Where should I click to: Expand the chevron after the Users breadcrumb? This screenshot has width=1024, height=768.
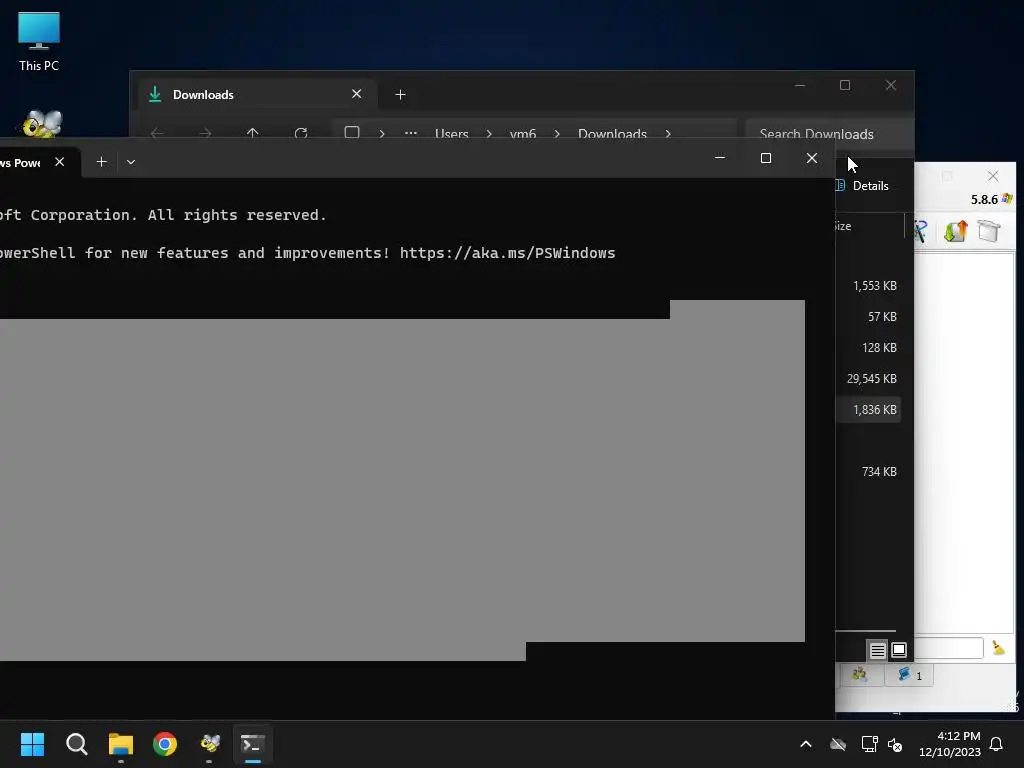[488, 134]
